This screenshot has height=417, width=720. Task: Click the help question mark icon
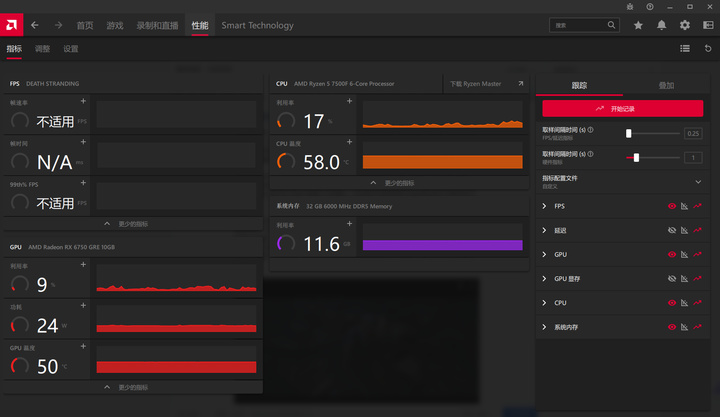click(650, 6)
